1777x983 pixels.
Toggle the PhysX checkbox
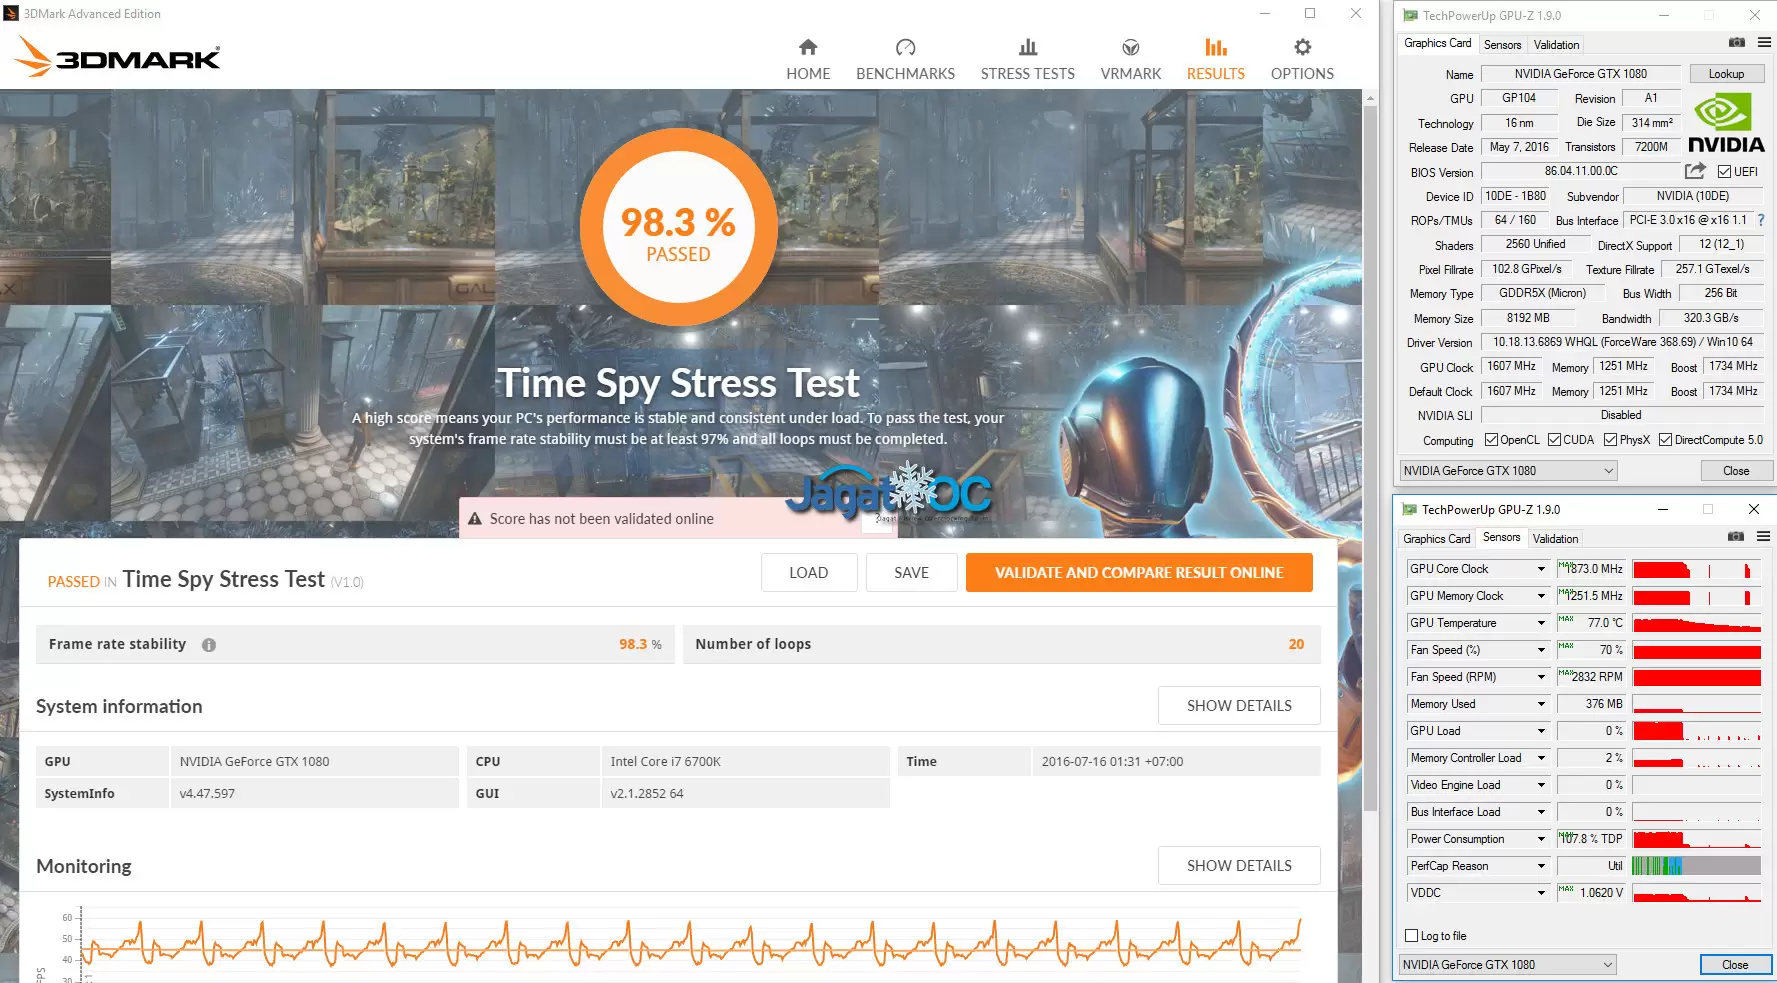click(1610, 440)
